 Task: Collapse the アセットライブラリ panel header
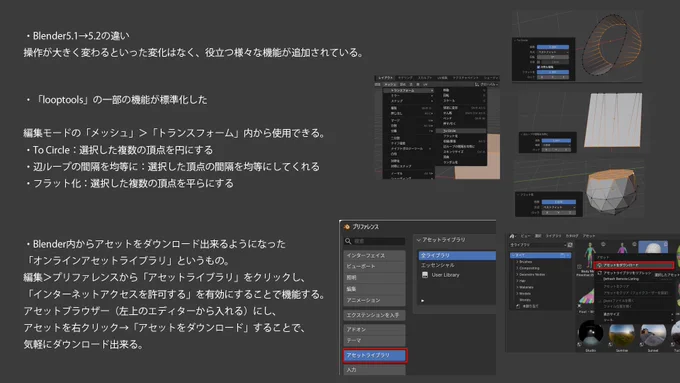(441, 240)
